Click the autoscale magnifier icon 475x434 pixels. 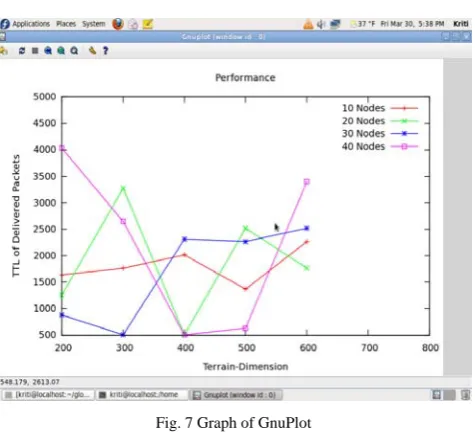(x=74, y=51)
